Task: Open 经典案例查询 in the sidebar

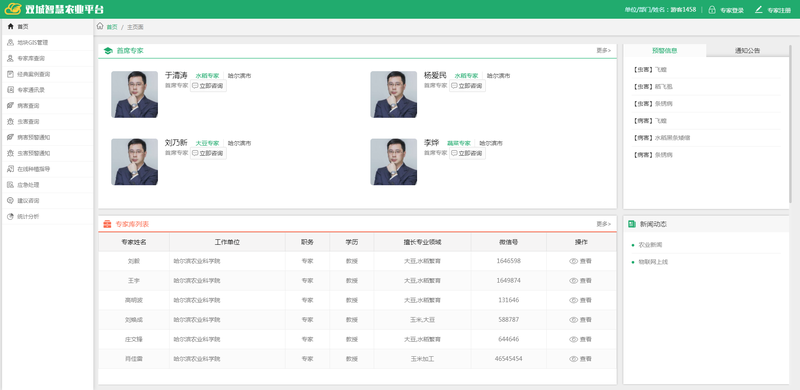Action: (47, 74)
